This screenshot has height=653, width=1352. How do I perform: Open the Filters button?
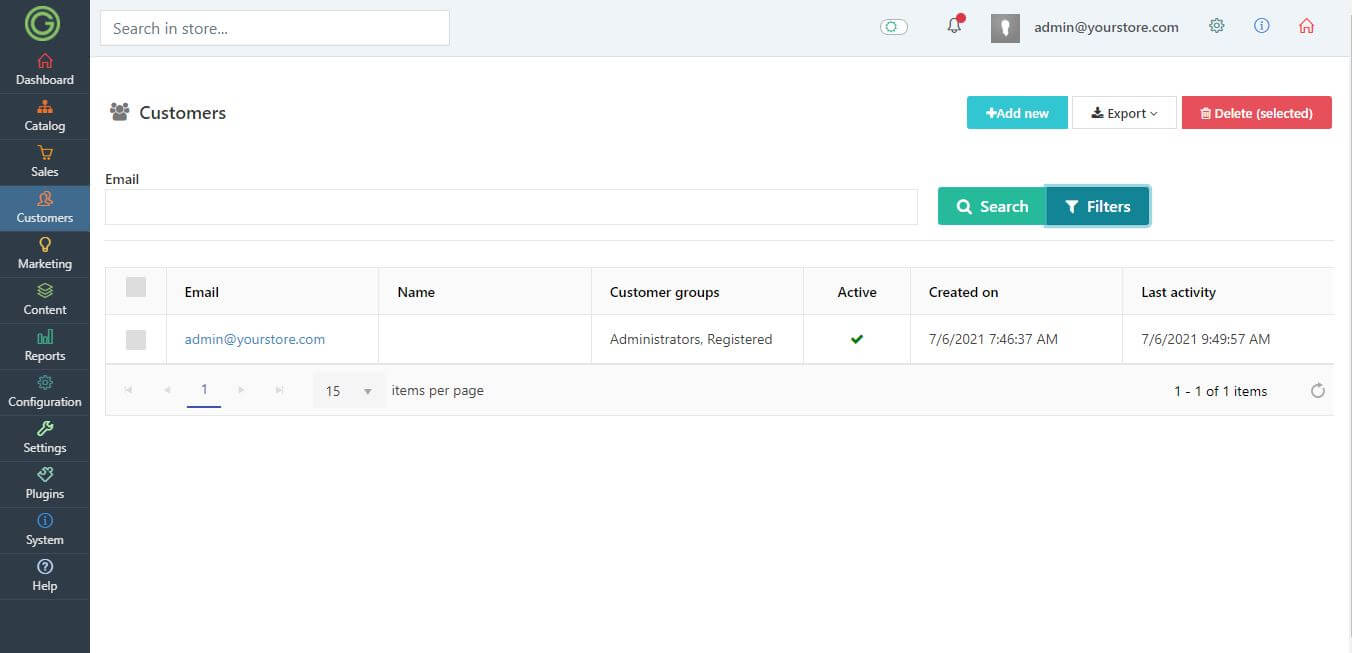pyautogui.click(x=1097, y=206)
